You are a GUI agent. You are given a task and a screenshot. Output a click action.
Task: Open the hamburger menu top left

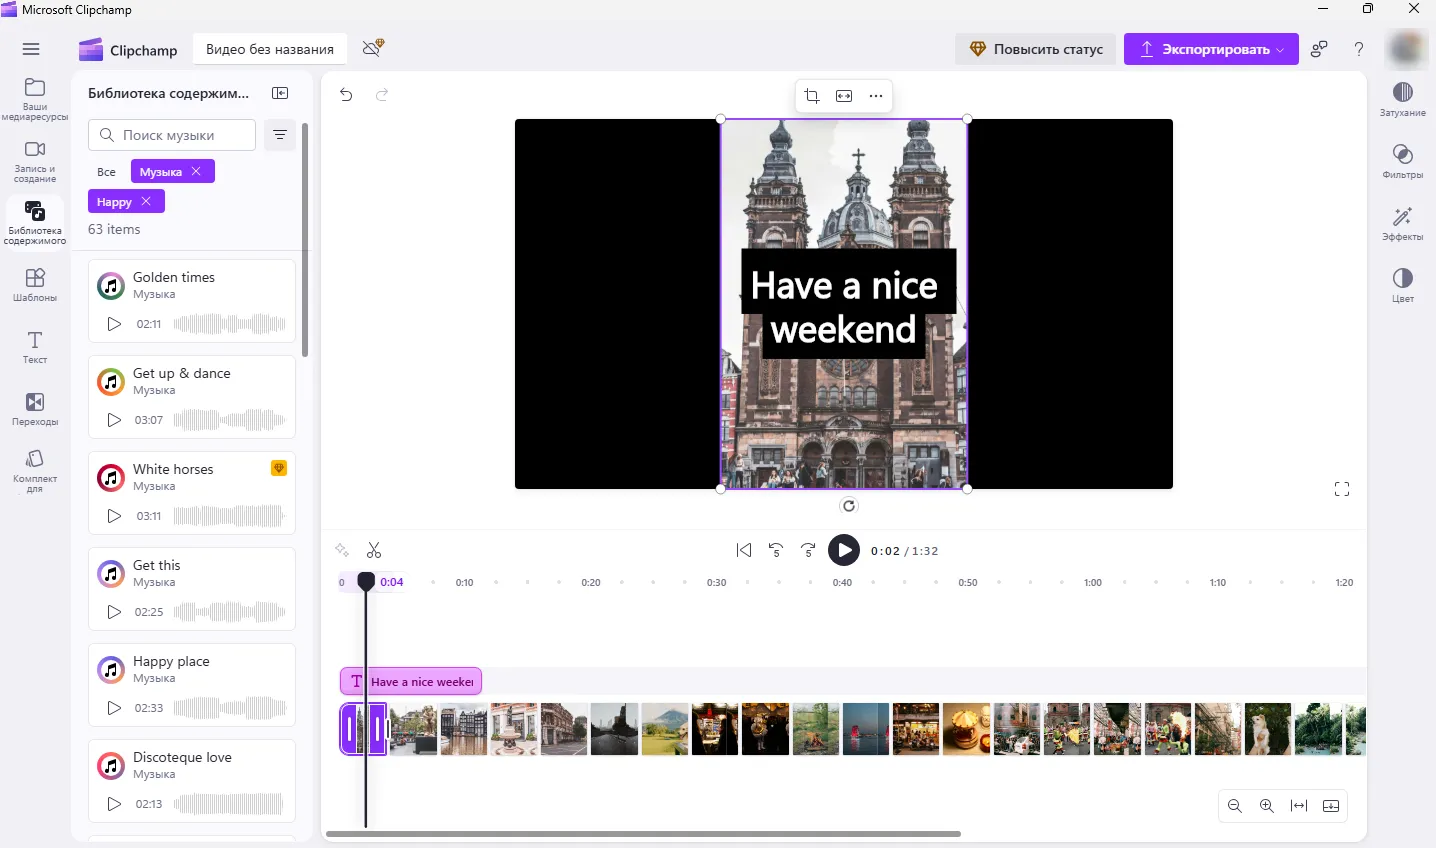pyautogui.click(x=31, y=48)
